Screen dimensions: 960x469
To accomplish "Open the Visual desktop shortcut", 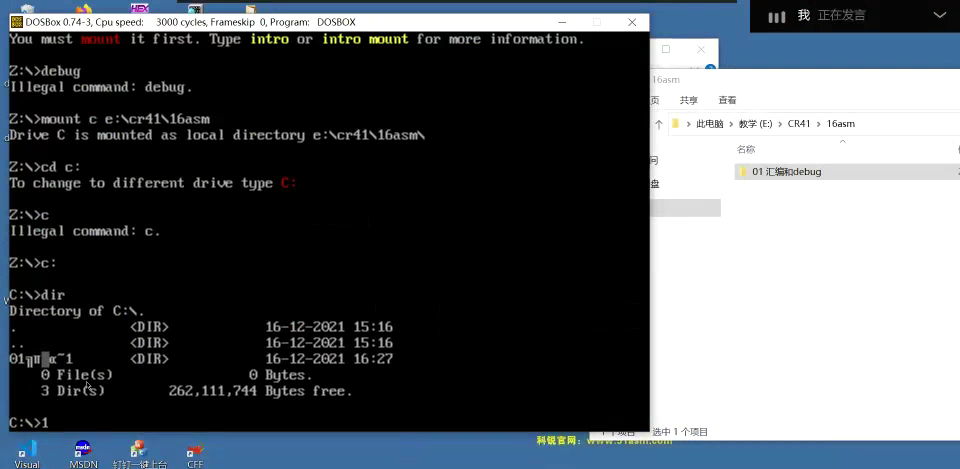I will 27,454.
